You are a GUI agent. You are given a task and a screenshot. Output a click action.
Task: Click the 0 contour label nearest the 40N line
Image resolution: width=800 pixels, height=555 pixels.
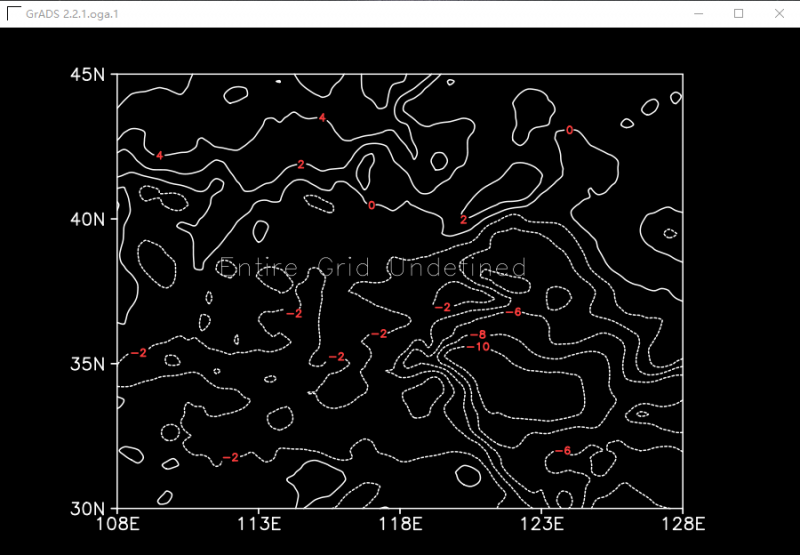pyautogui.click(x=371, y=205)
